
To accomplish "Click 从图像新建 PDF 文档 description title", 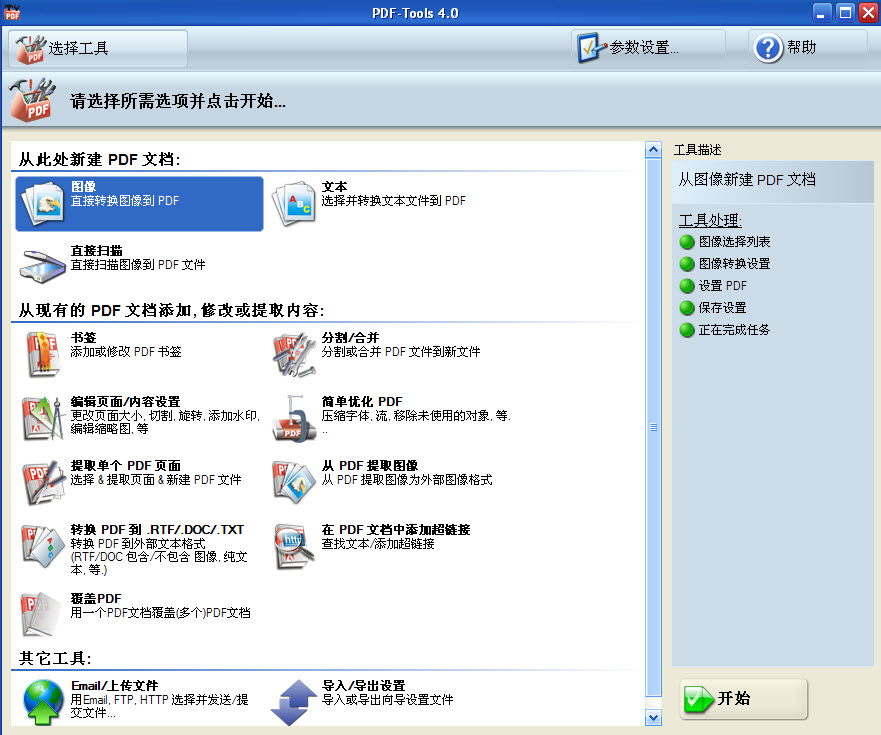I will (x=747, y=180).
